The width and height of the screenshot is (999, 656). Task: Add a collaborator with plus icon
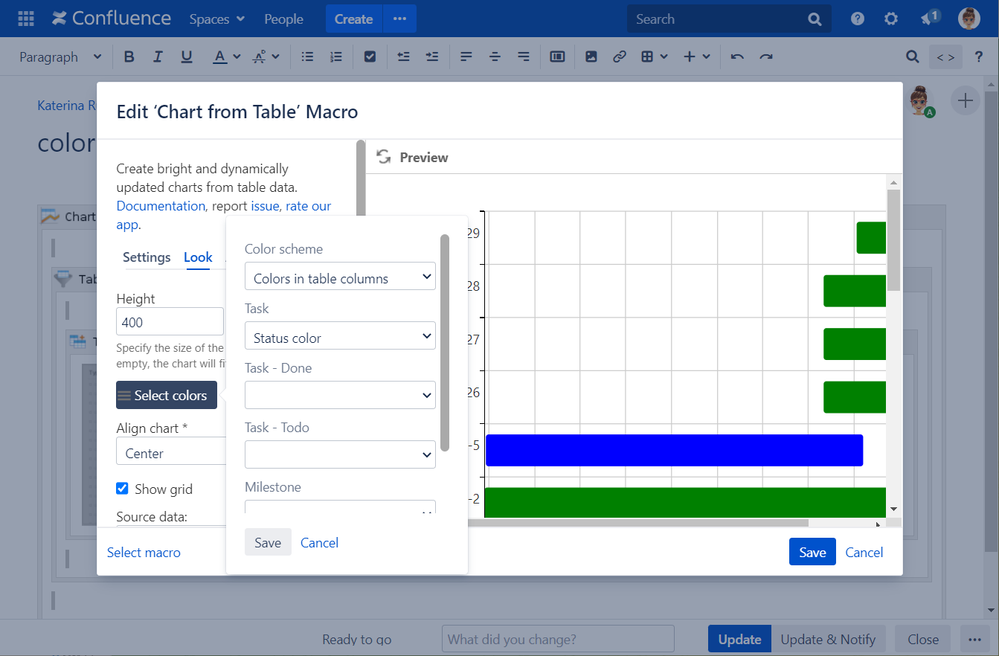[x=965, y=101]
